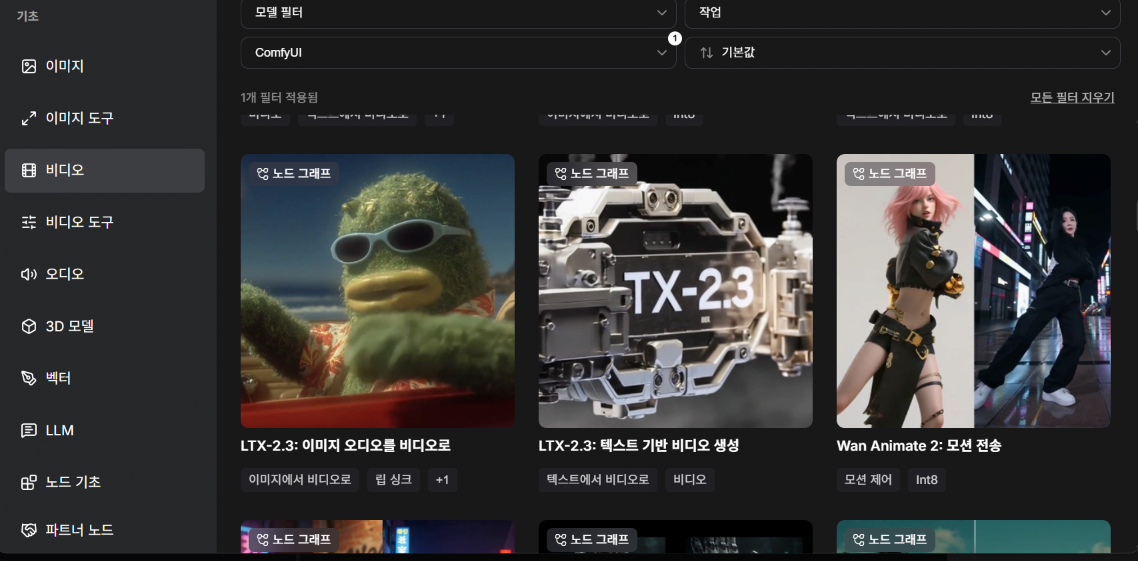The image size is (1138, 561).
Task: Open LTX-2.3 metallic machine thumbnail
Action: [676, 290]
